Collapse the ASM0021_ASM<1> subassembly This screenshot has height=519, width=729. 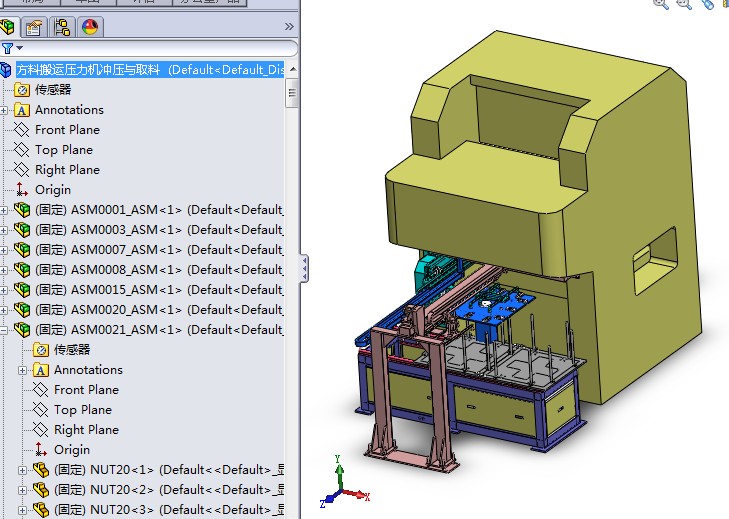pos(4,330)
